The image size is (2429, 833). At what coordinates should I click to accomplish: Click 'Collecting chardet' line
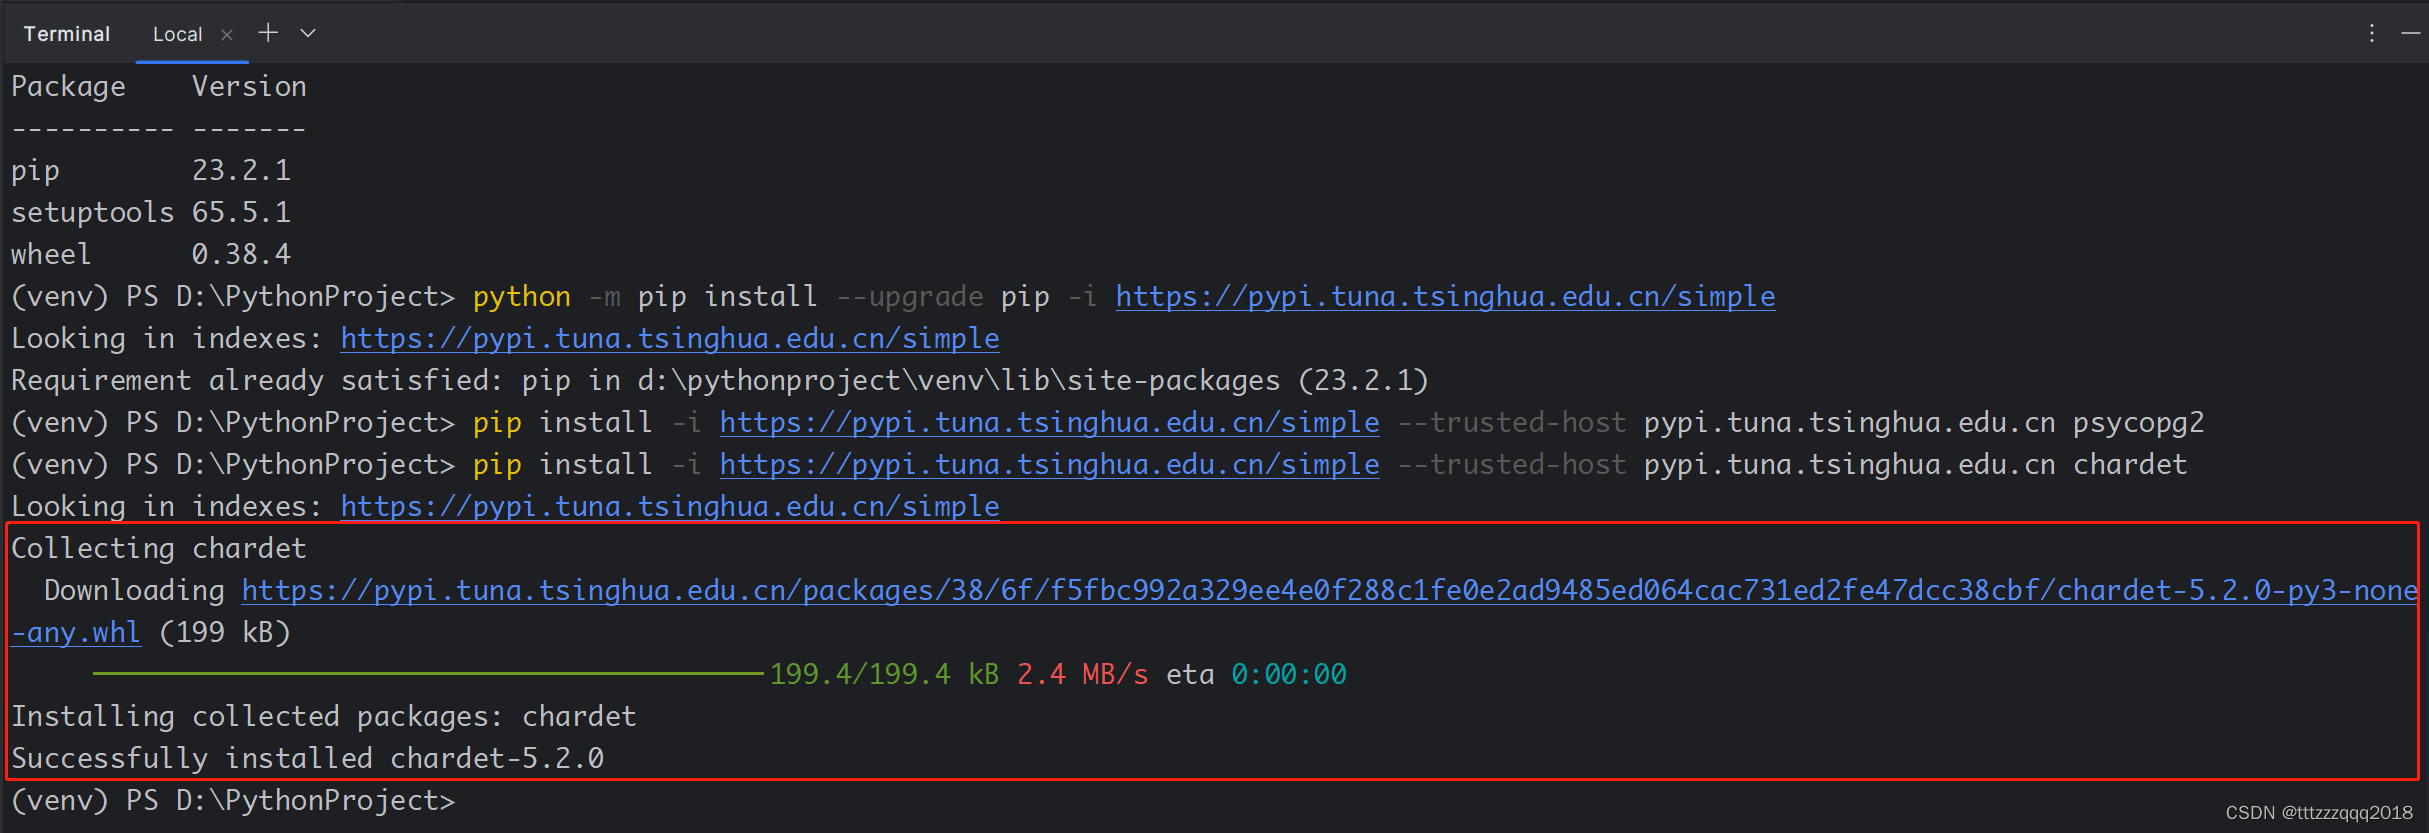click(158, 549)
